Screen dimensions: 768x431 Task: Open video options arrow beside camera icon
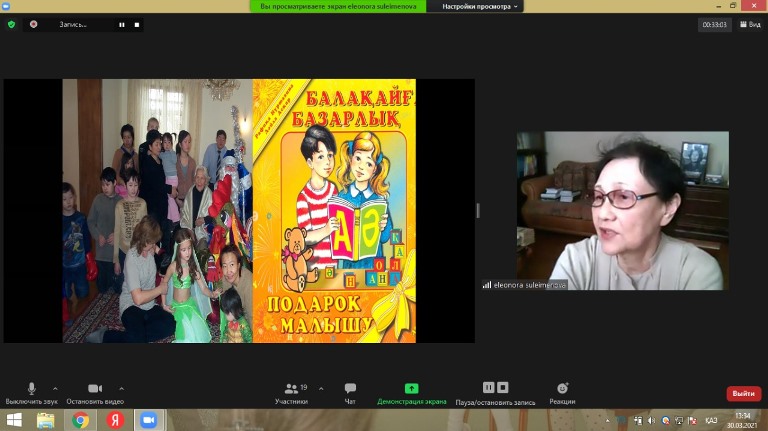pyautogui.click(x=121, y=389)
